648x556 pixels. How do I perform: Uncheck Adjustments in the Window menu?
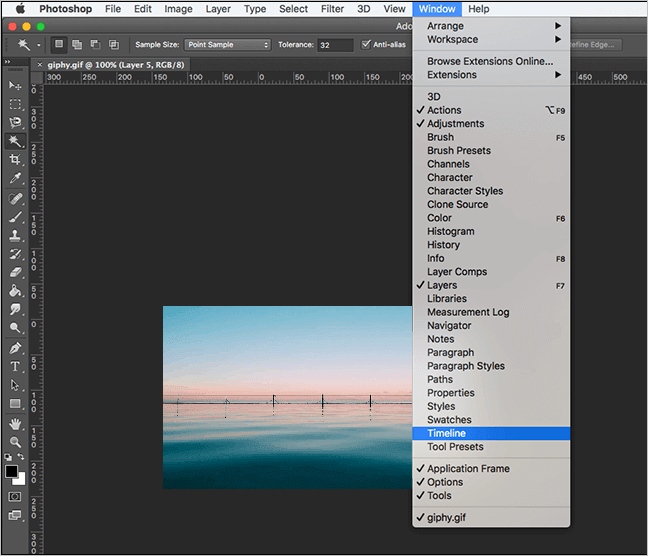pyautogui.click(x=455, y=124)
